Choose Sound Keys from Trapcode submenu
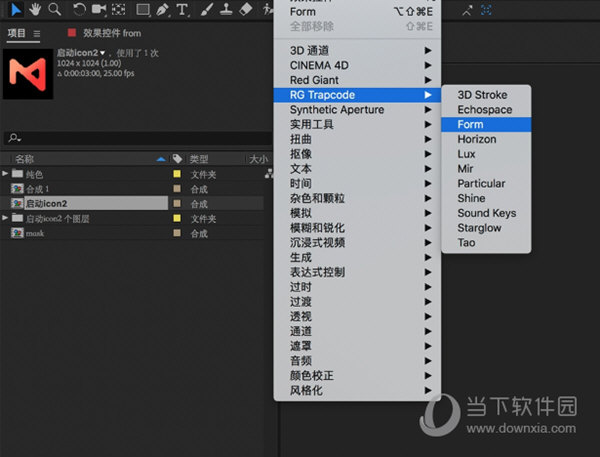600x457 pixels. click(486, 213)
